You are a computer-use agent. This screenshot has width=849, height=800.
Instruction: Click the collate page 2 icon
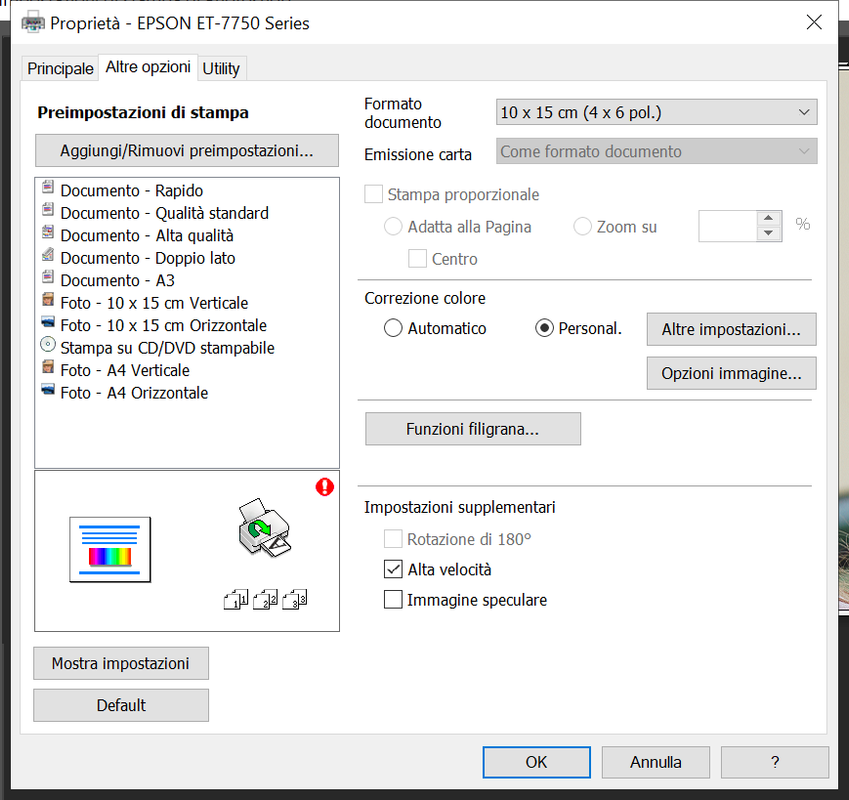[x=265, y=600]
